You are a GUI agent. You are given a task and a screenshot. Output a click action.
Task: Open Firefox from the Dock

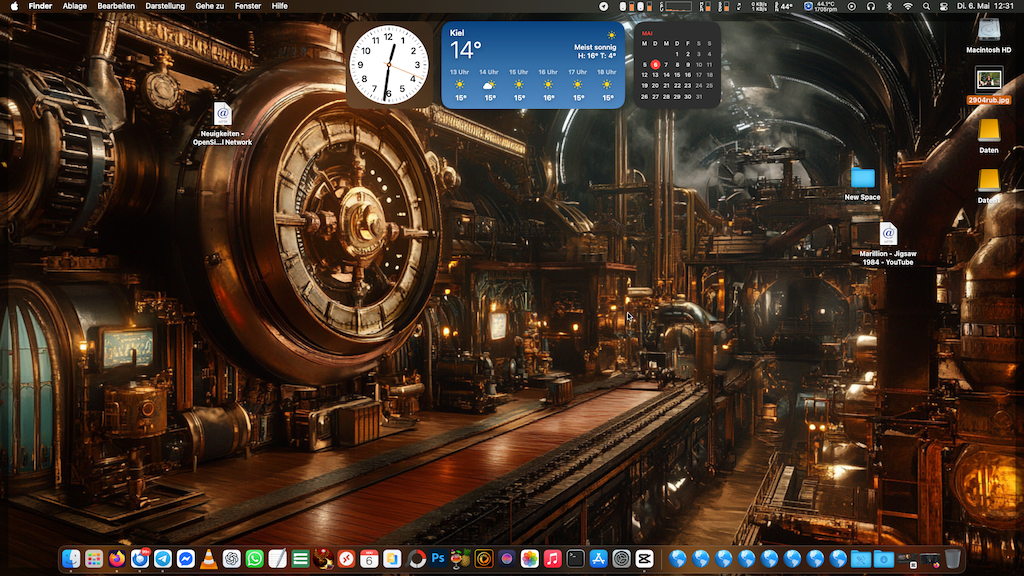117,559
